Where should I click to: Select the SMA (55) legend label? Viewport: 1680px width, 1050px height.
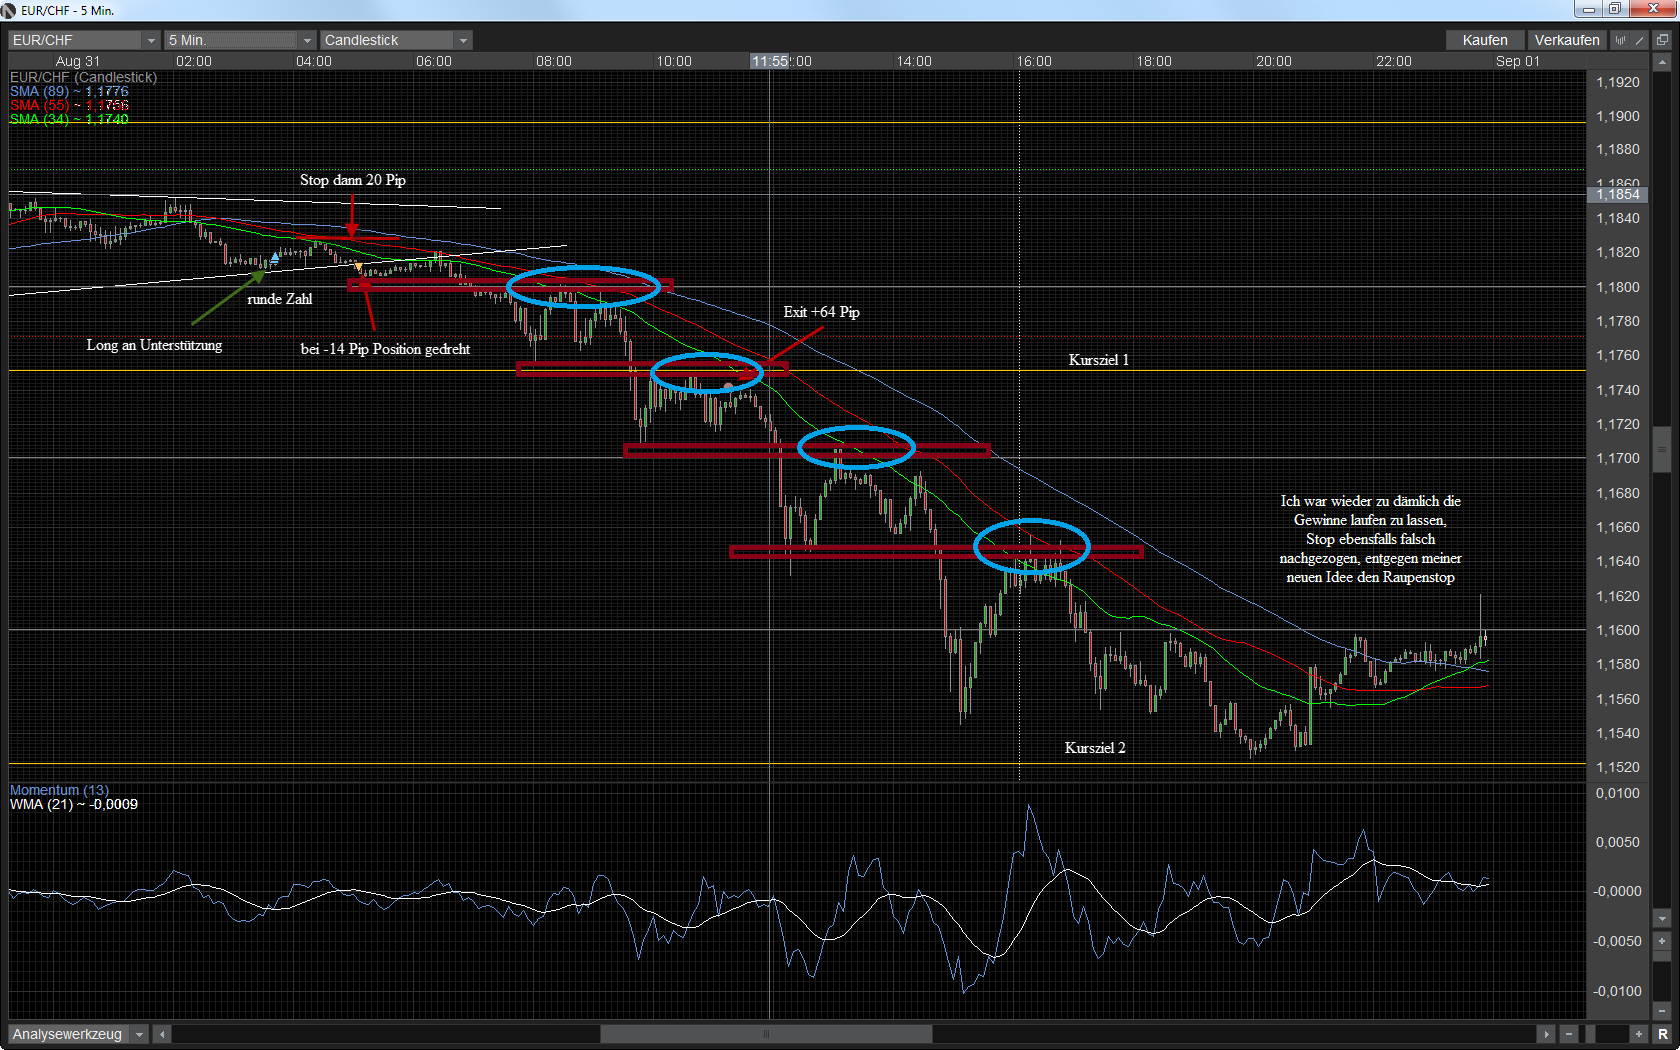click(69, 105)
